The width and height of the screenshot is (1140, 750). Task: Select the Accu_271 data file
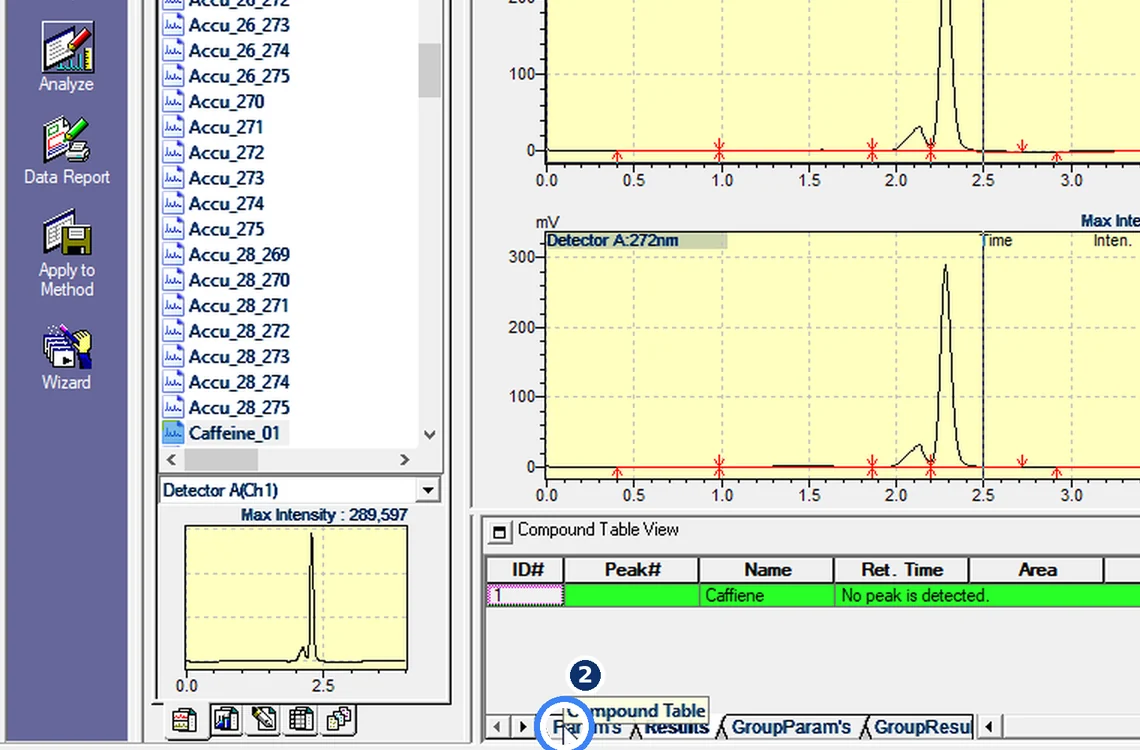[x=226, y=127]
